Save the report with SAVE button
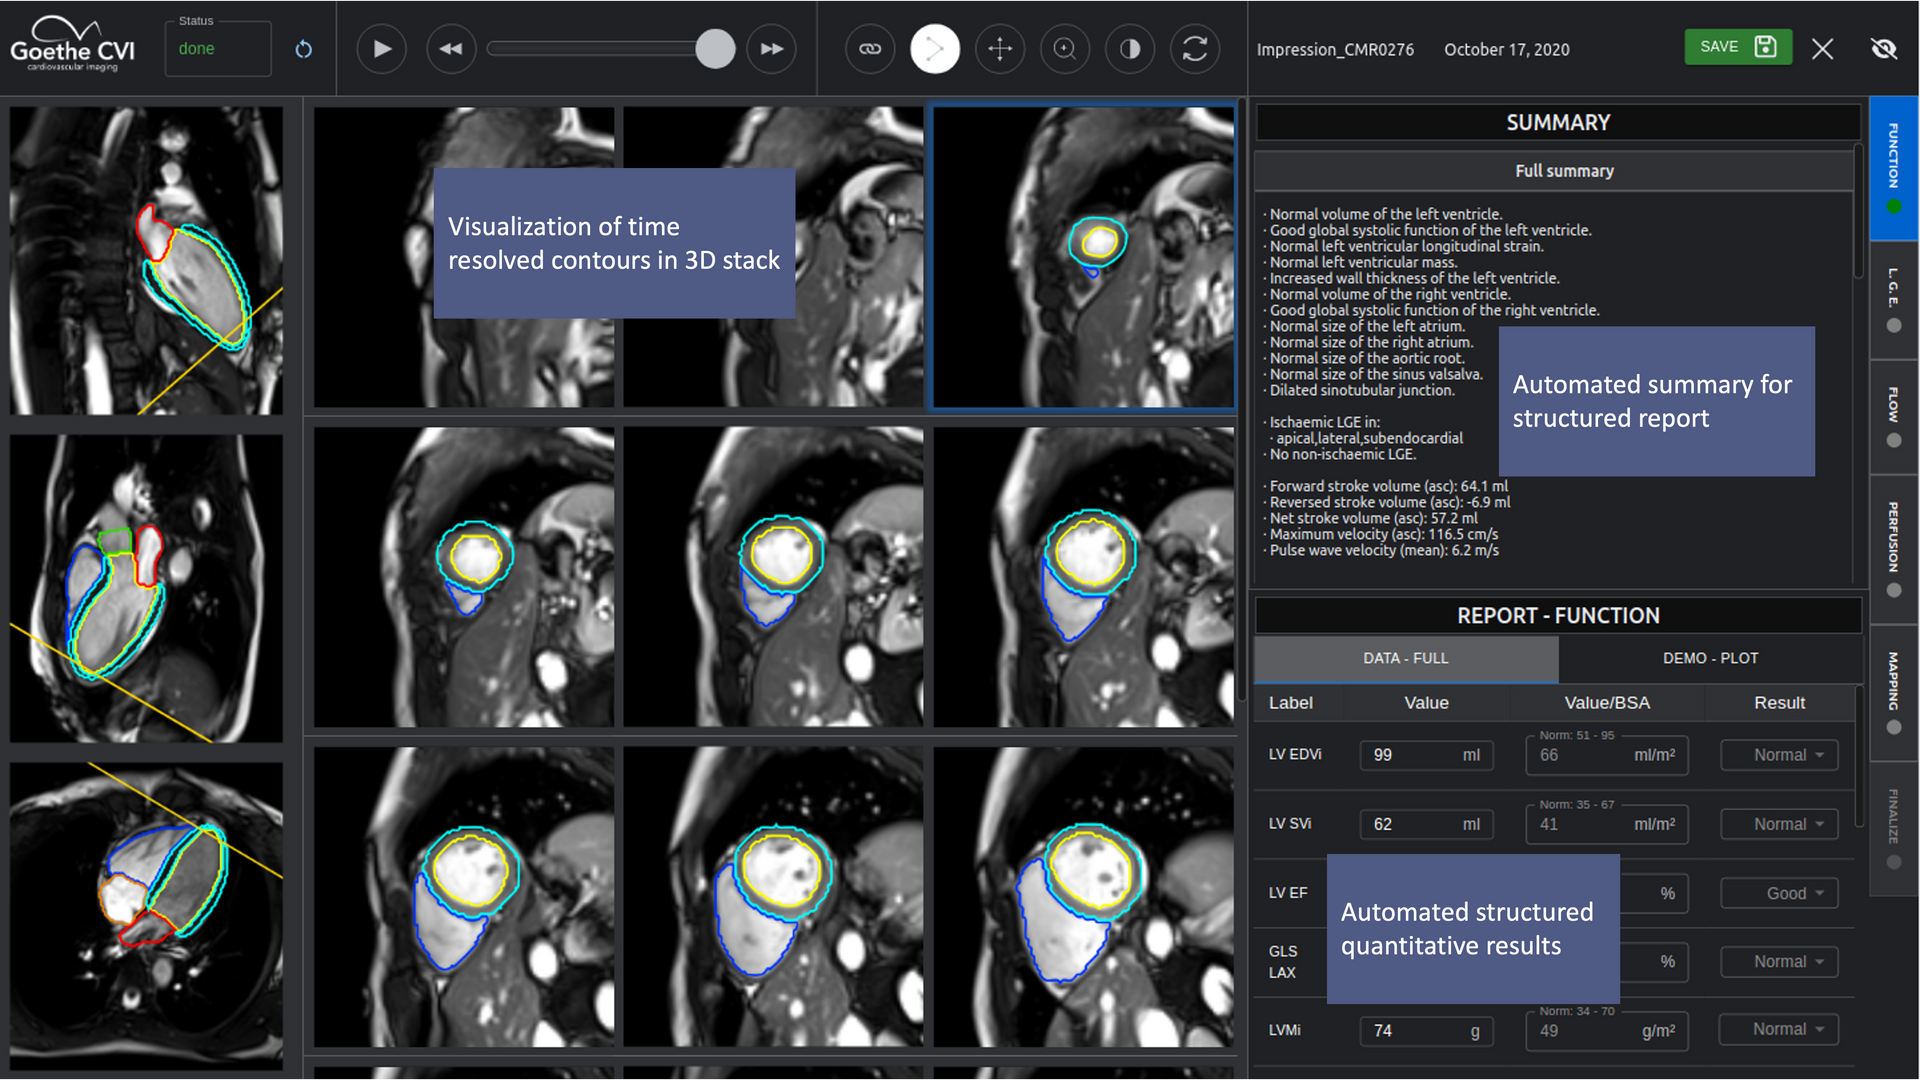The image size is (1920, 1080). 1737,47
